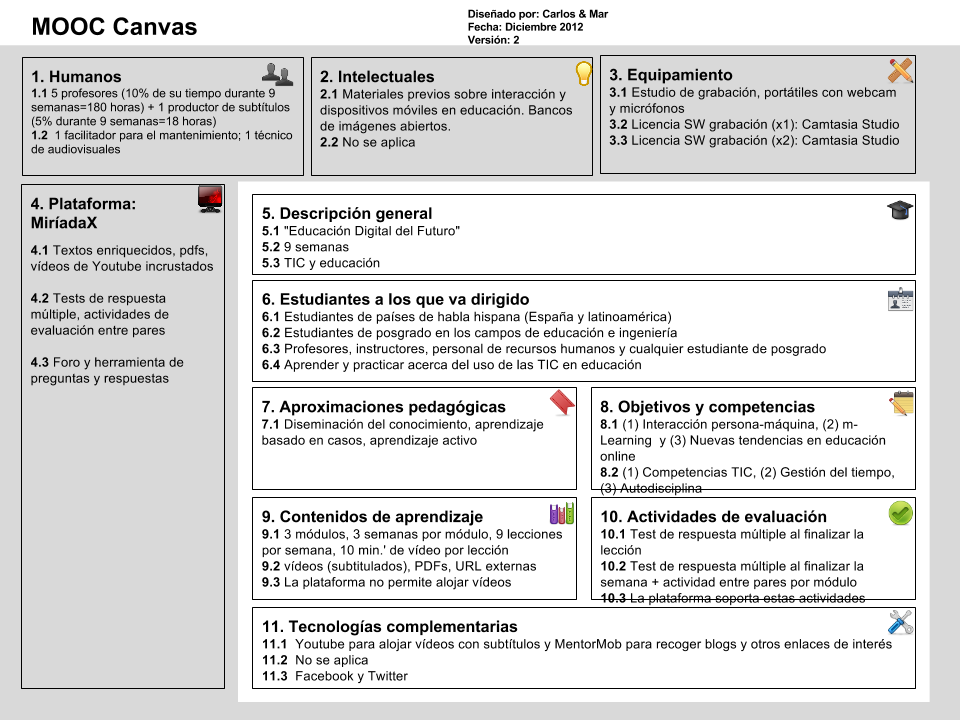Select the "5. Descripción general" heading

[347, 213]
